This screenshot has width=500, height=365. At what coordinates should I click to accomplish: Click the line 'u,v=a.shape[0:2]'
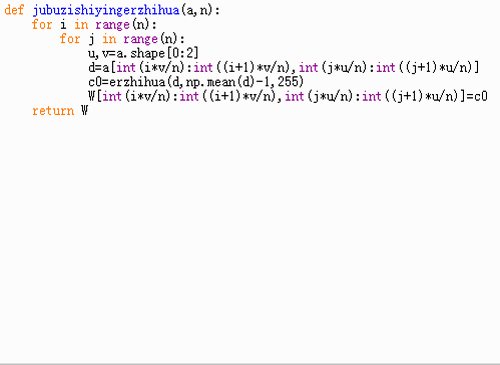(x=143, y=53)
